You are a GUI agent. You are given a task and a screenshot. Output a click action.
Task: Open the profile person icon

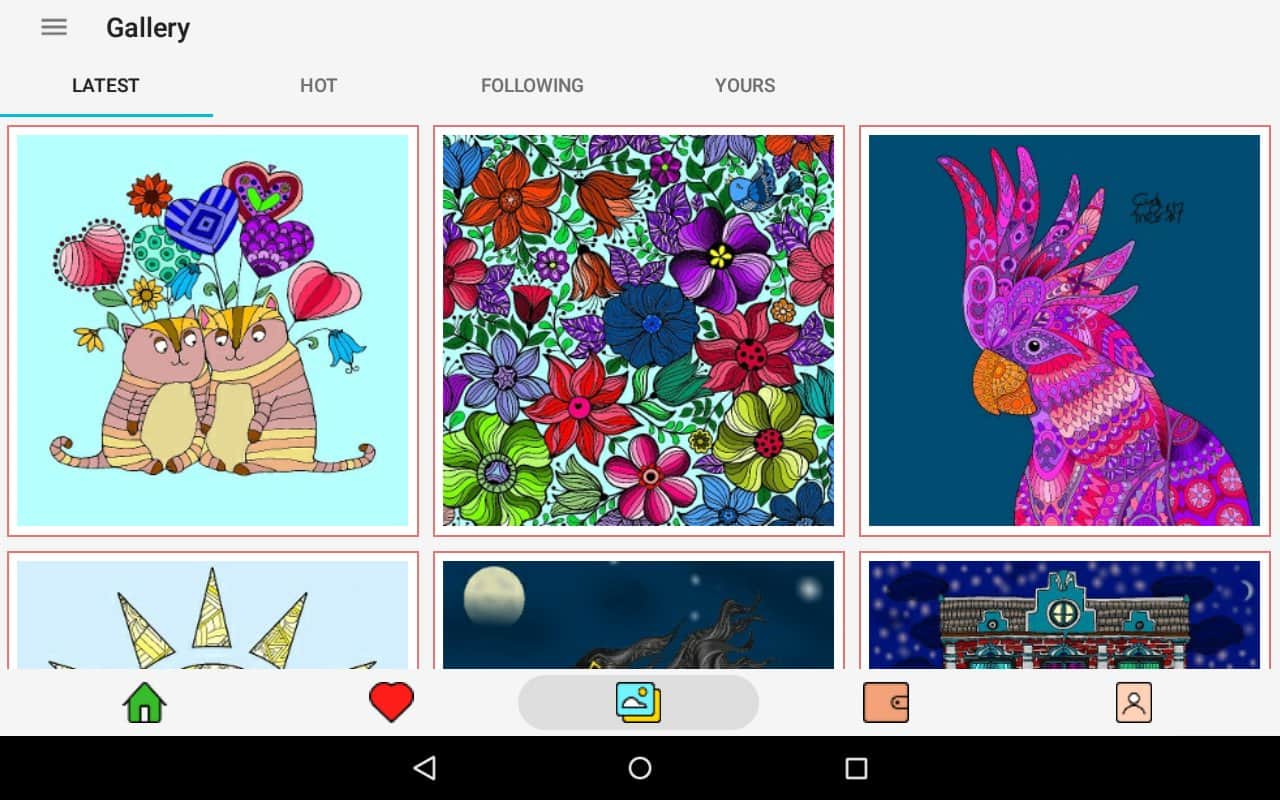click(x=1134, y=702)
